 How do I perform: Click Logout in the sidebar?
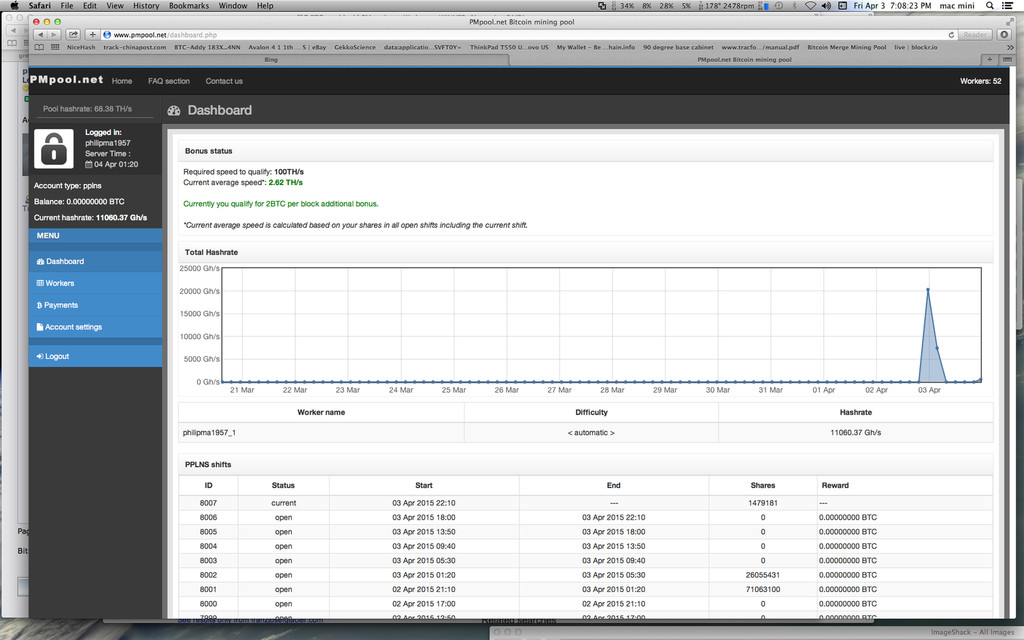[95, 357]
